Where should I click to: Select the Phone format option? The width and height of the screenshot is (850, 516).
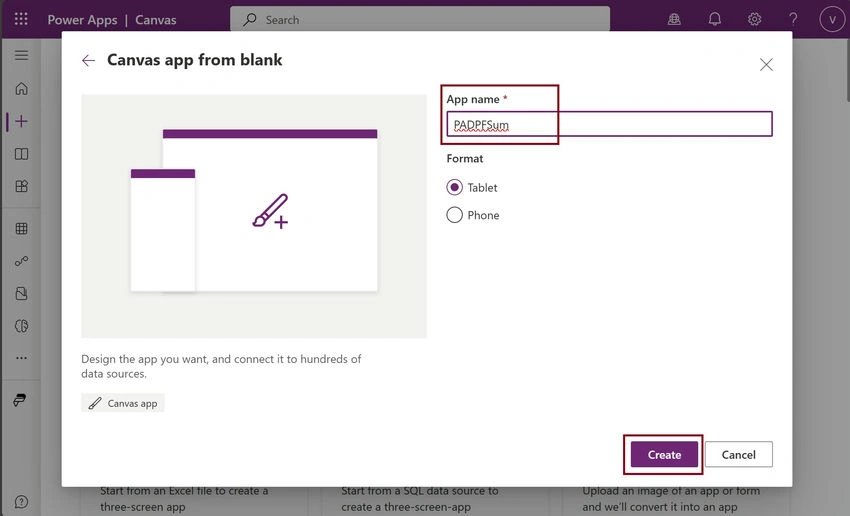(473, 215)
